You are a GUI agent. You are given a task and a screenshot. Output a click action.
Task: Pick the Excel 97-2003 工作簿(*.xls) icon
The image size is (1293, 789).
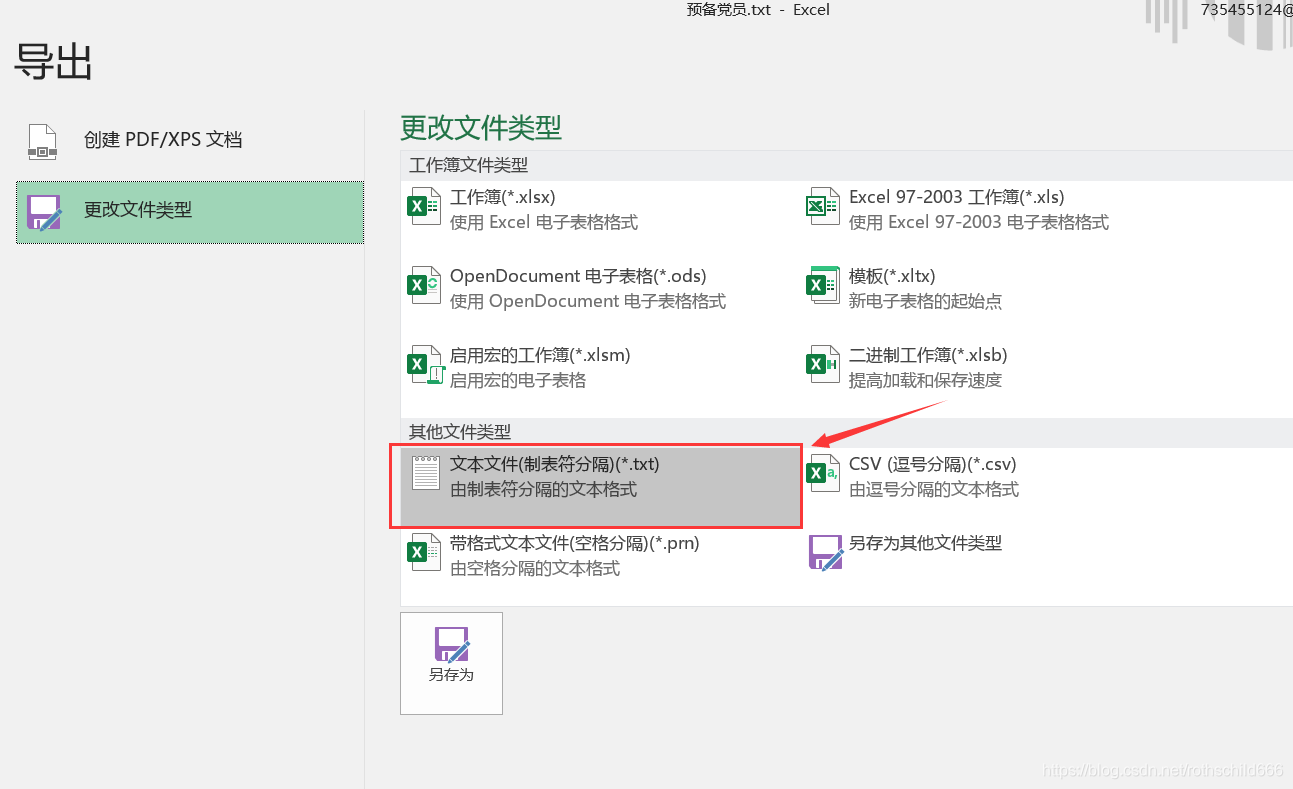pyautogui.click(x=823, y=206)
